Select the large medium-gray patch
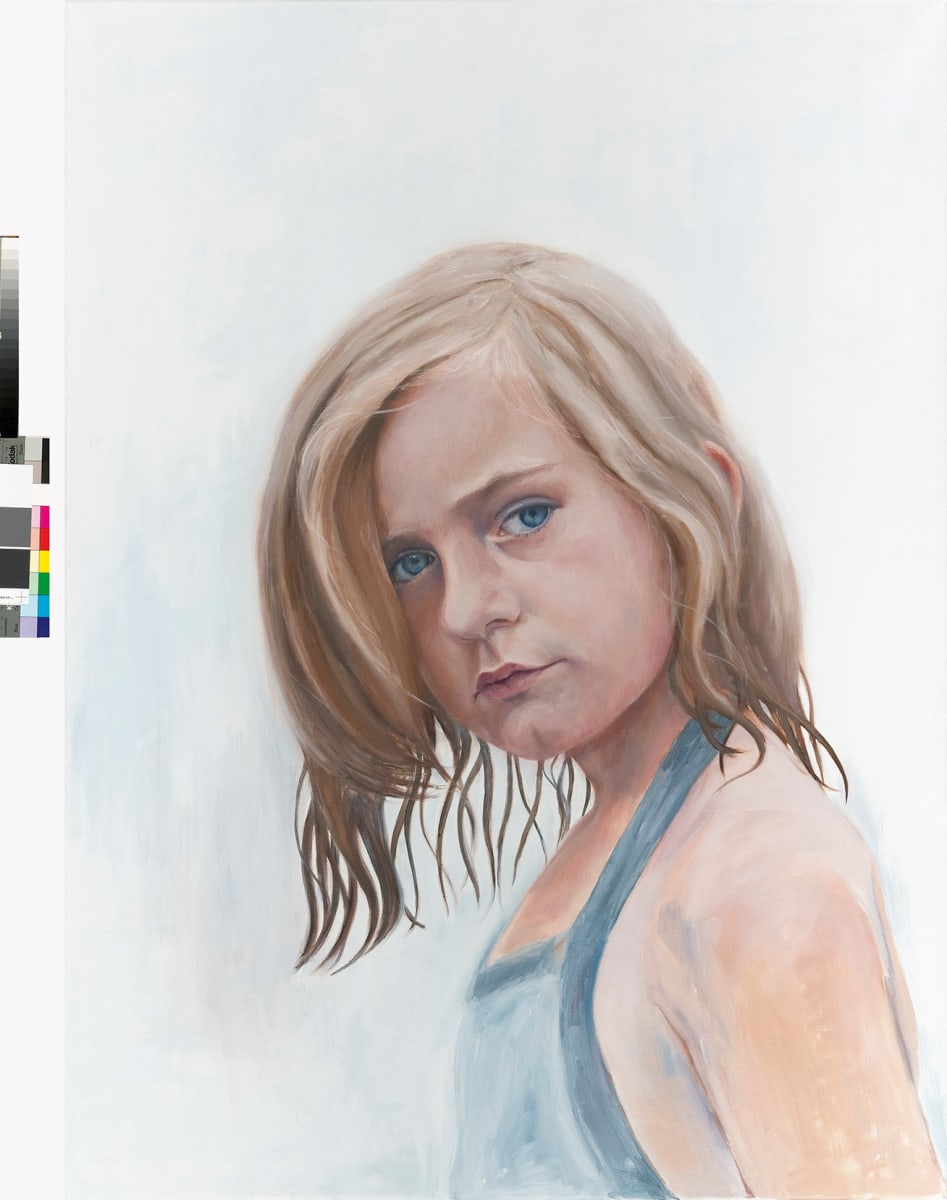Screen dimensions: 947x1200 pos(16,527)
